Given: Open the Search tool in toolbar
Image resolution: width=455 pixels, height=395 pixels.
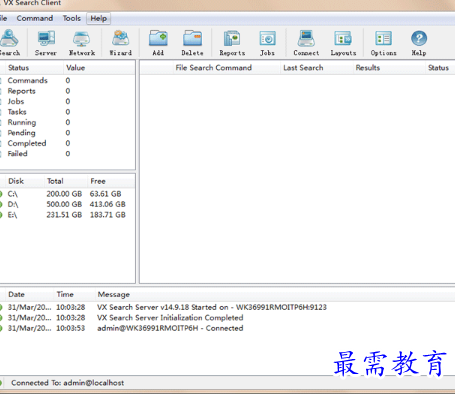Looking at the screenshot, I should pyautogui.click(x=9, y=43).
